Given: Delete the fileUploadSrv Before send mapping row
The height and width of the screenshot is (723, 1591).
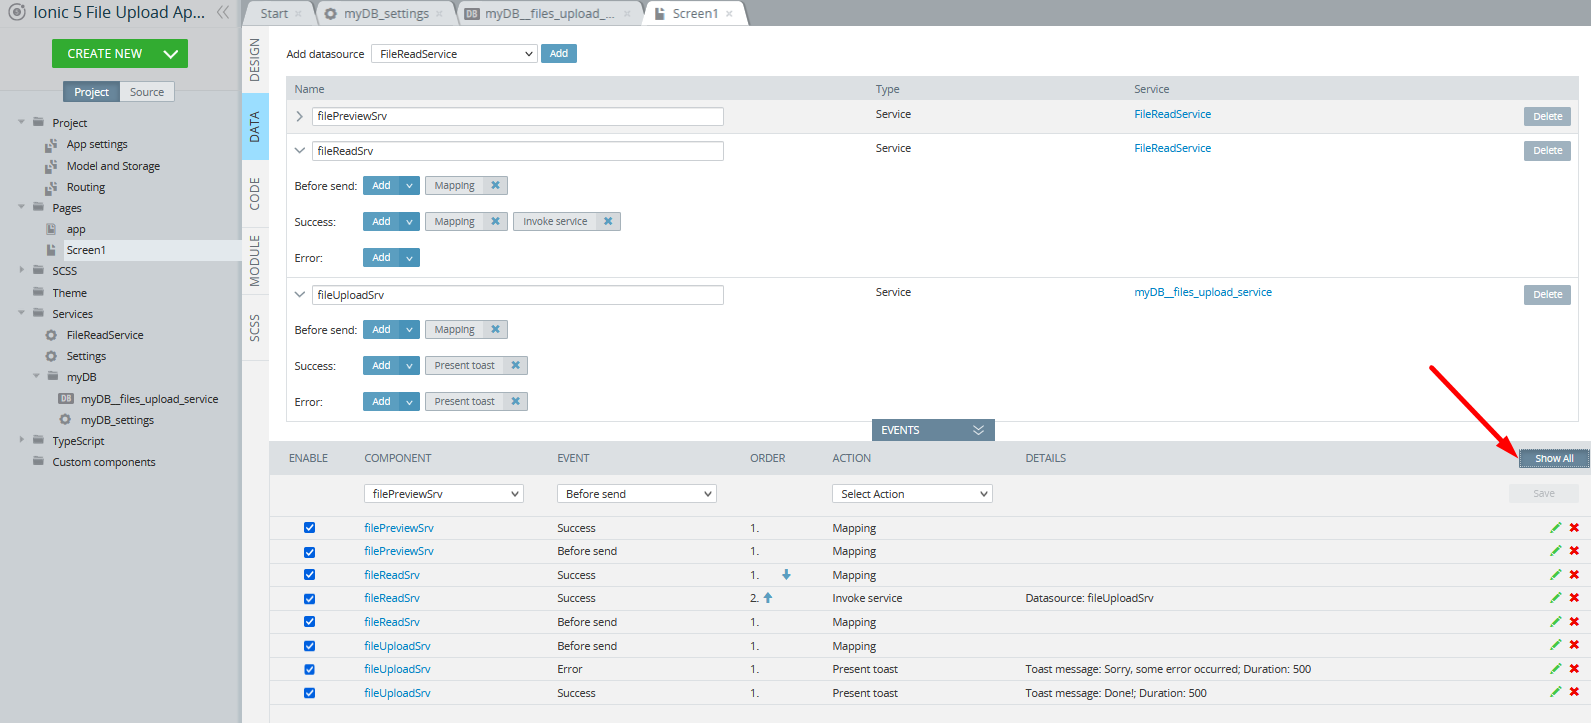Looking at the screenshot, I should [1574, 644].
